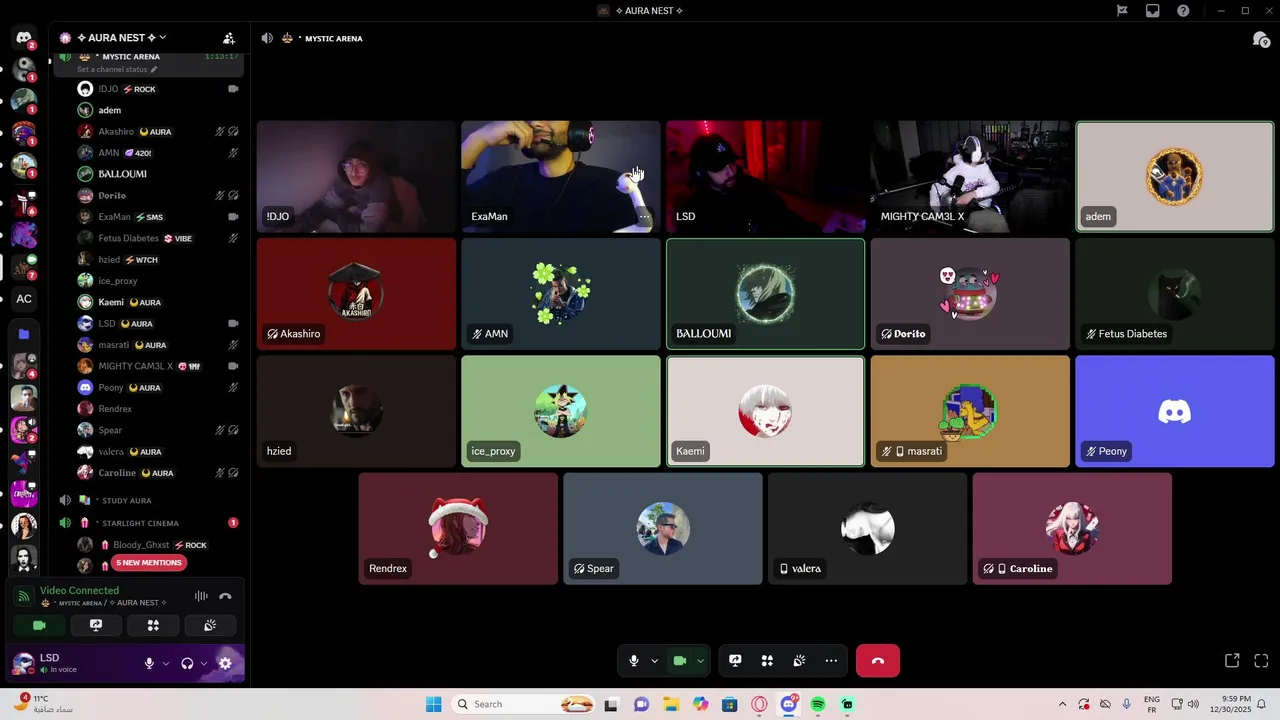The image size is (1280, 720).
Task: Select the adem participant tile
Action: click(1175, 177)
